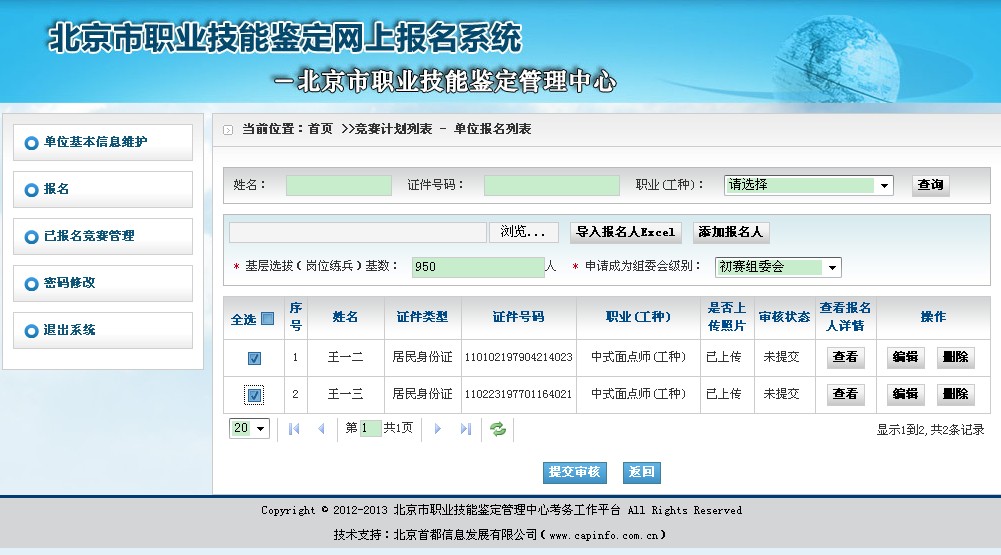Screen dimensions: 1001x555
Task: Click the 姓名 search input field
Action: [338, 186]
